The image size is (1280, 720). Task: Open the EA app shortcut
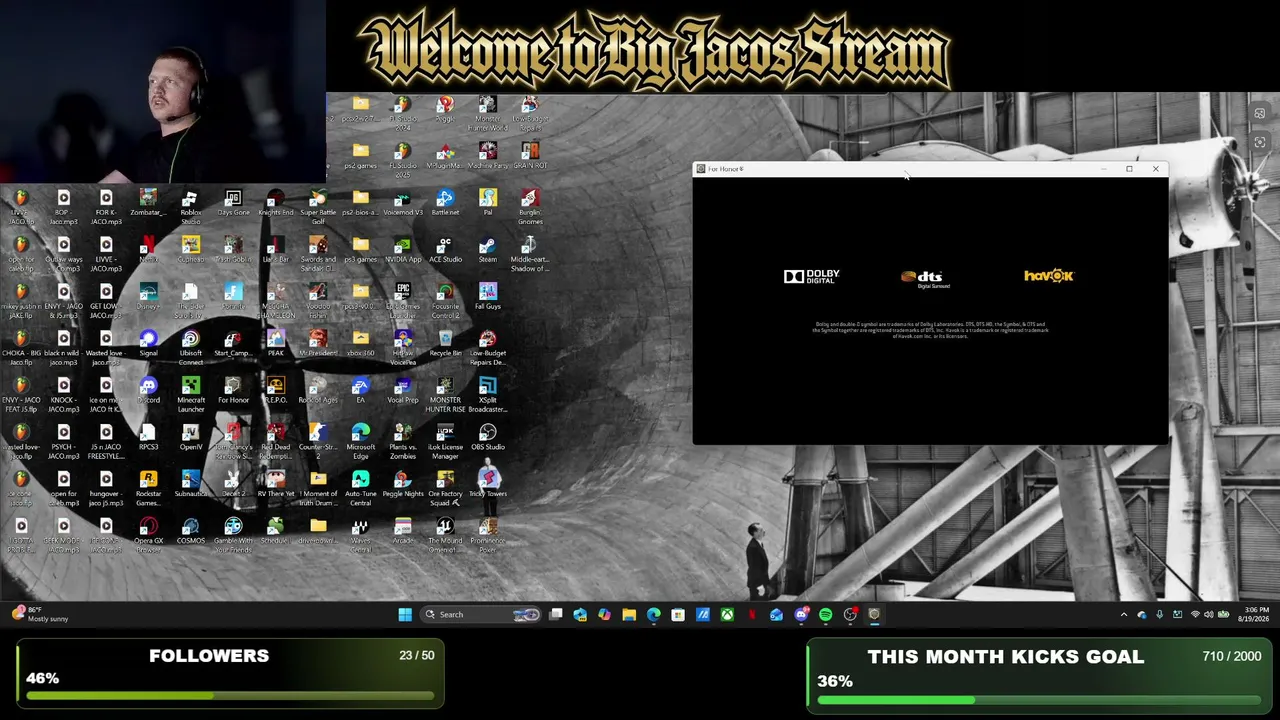click(x=360, y=390)
